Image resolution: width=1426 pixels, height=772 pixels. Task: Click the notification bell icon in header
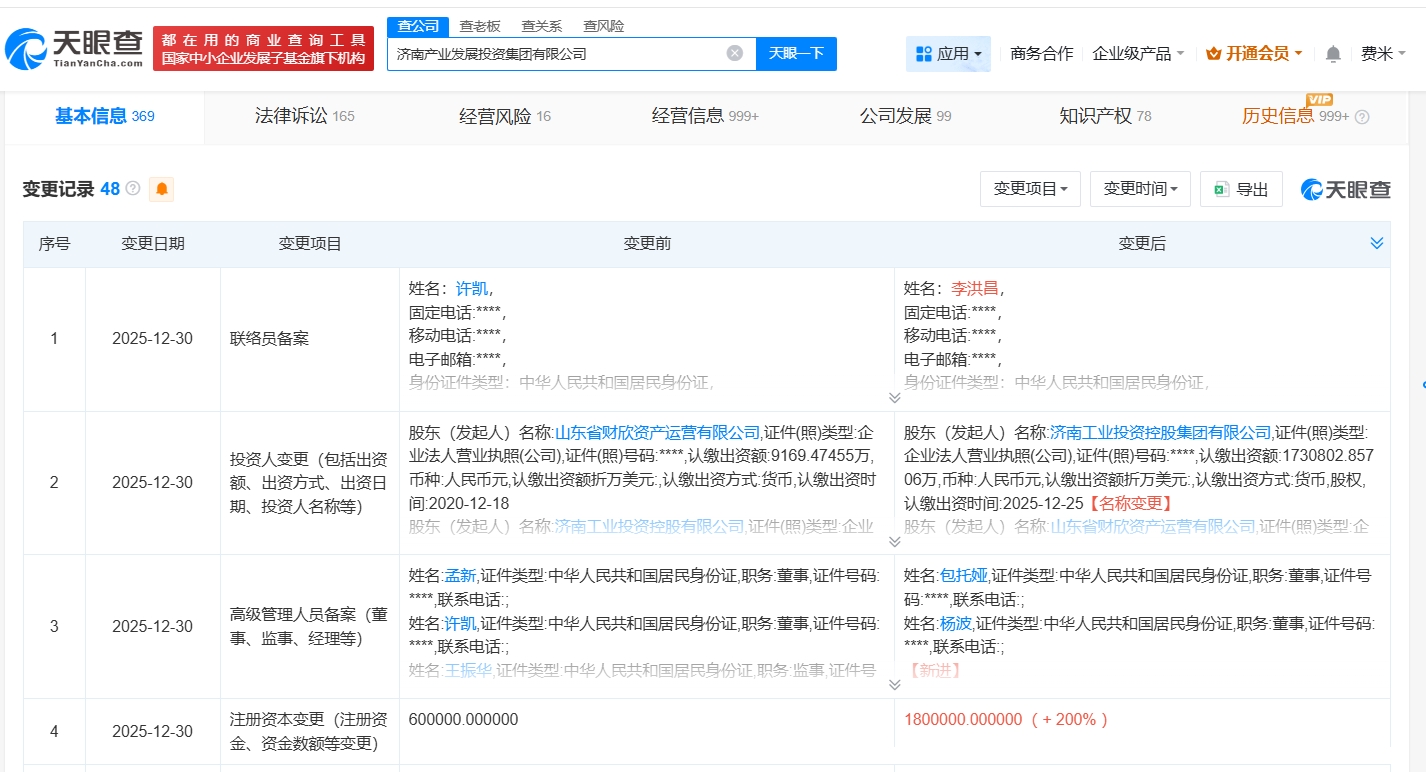(1333, 54)
